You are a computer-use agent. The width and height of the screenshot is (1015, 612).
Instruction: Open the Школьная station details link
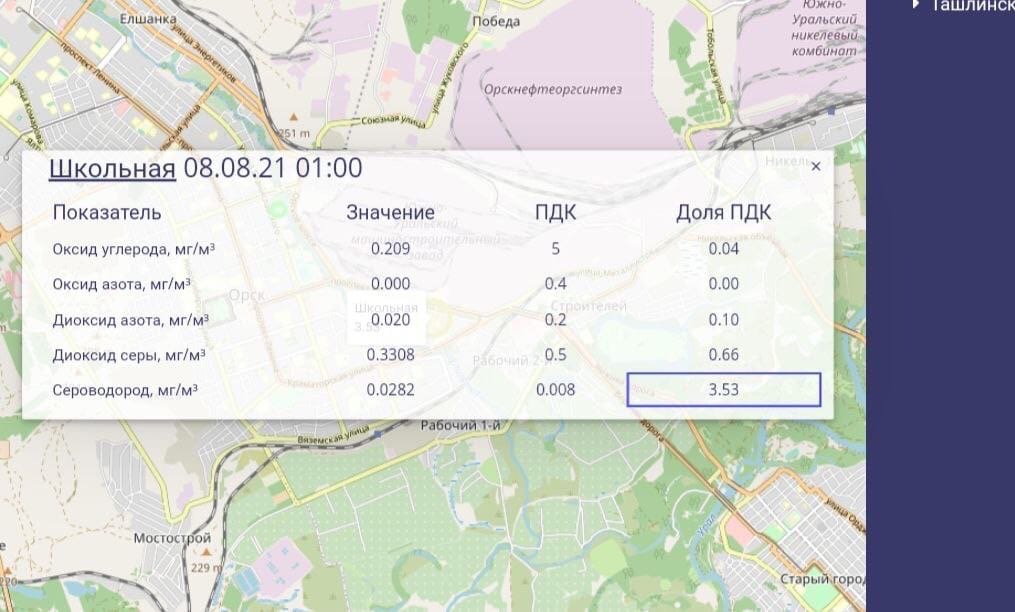pyautogui.click(x=112, y=168)
